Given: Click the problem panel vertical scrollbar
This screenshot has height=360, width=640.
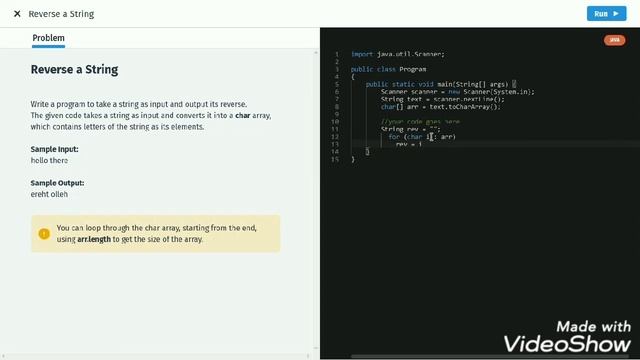Looking at the screenshot, I should (x=316, y=200).
